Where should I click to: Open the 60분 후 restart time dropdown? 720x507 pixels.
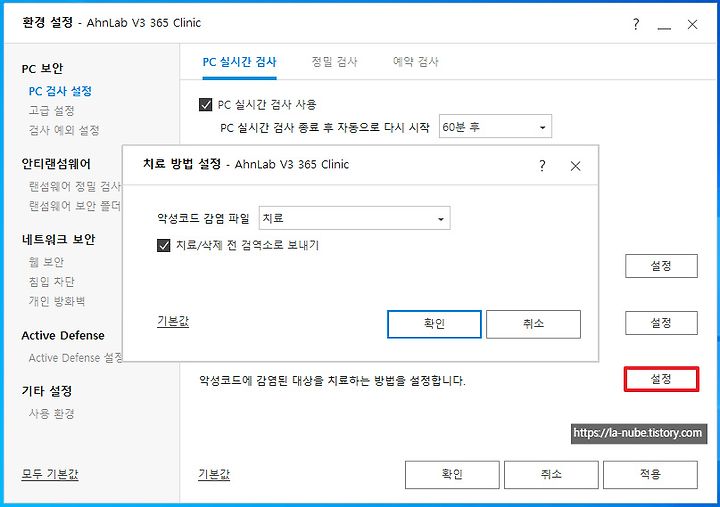(495, 127)
